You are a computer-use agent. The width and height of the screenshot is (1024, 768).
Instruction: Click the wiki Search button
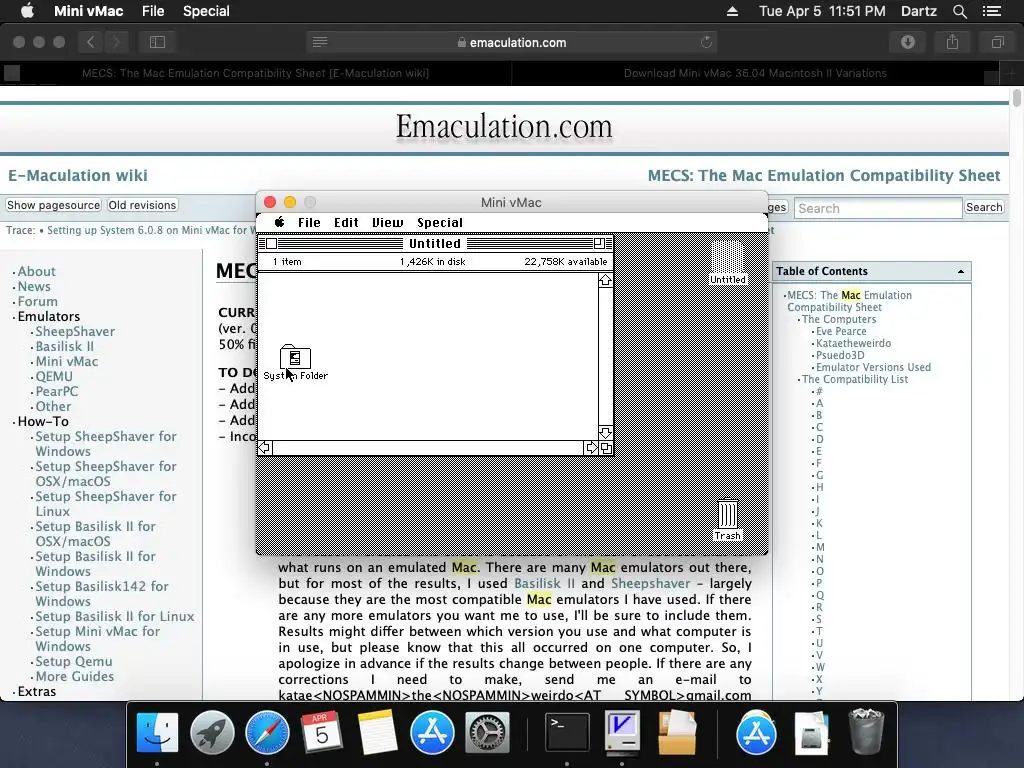pyautogui.click(x=984, y=207)
